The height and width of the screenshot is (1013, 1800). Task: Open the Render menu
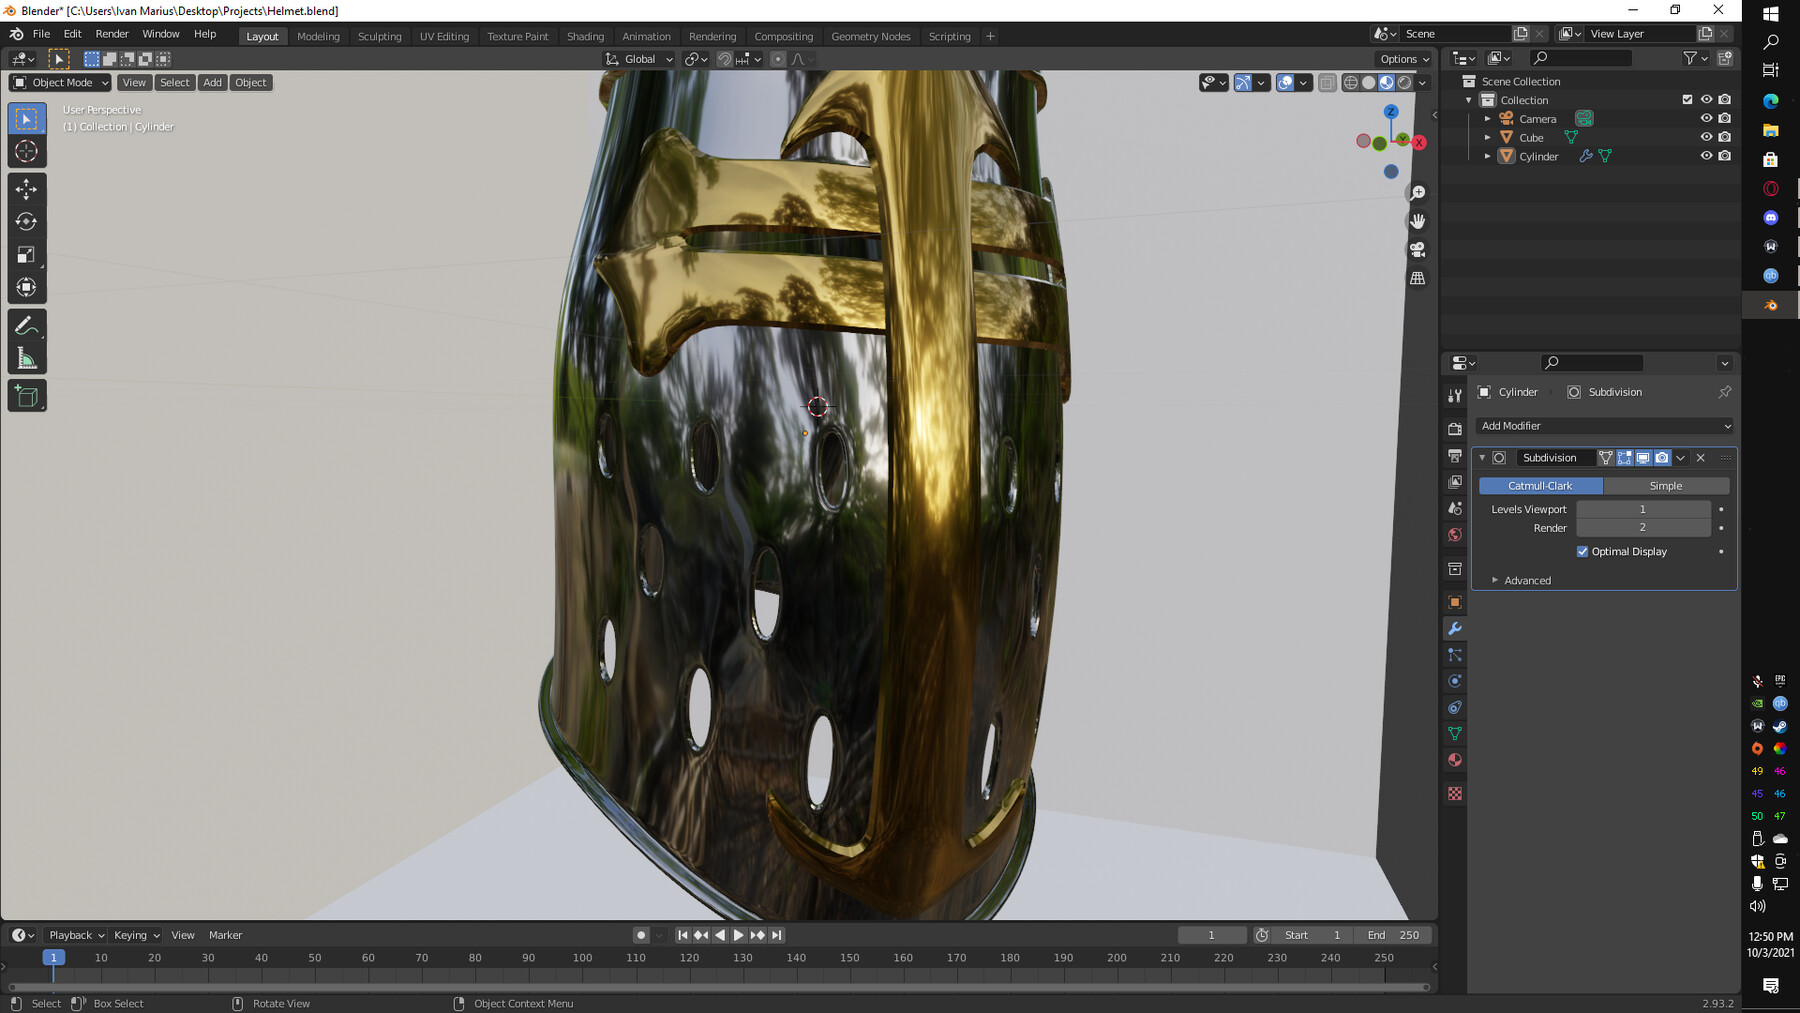coord(112,33)
